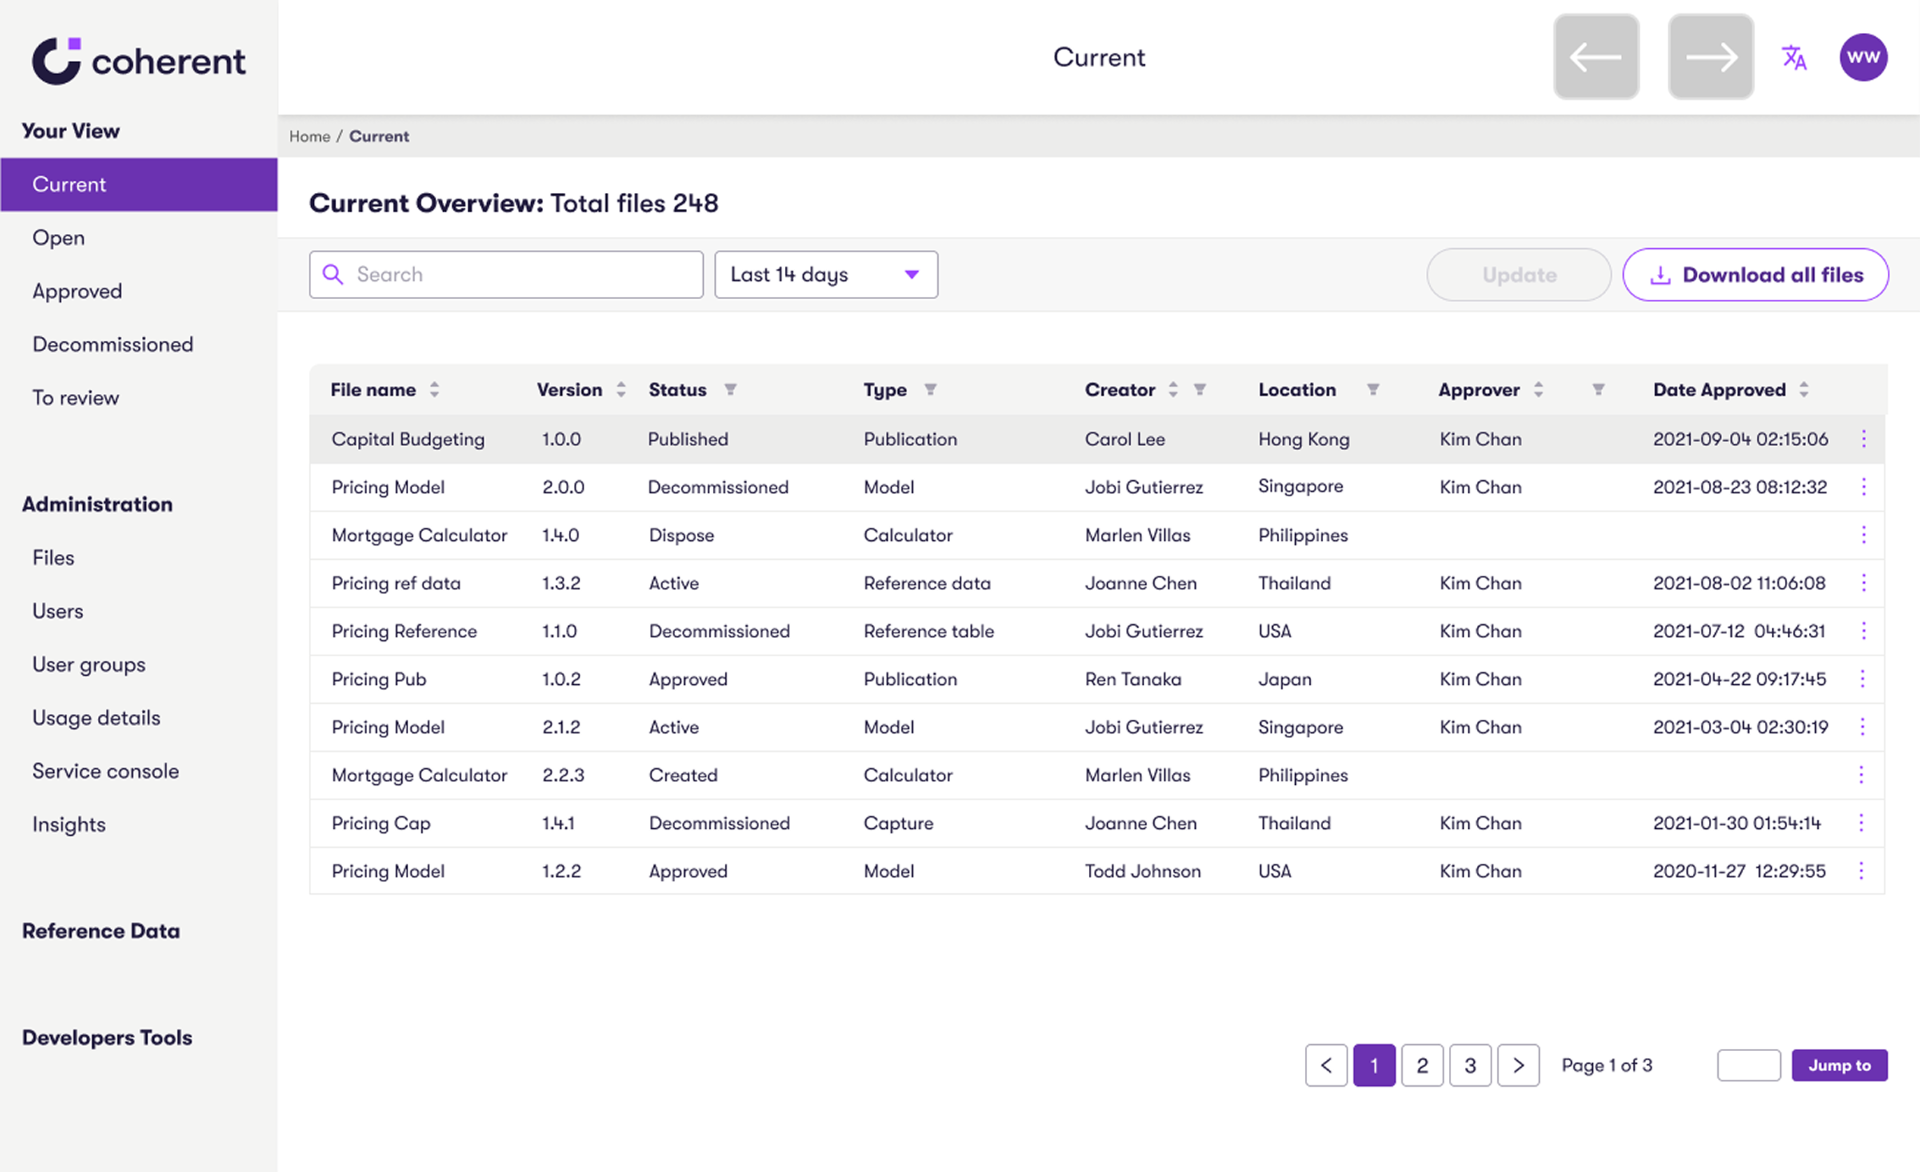This screenshot has width=1920, height=1172.
Task: Click the 2020-11-27 12:29:55 date cell
Action: coord(1739,871)
